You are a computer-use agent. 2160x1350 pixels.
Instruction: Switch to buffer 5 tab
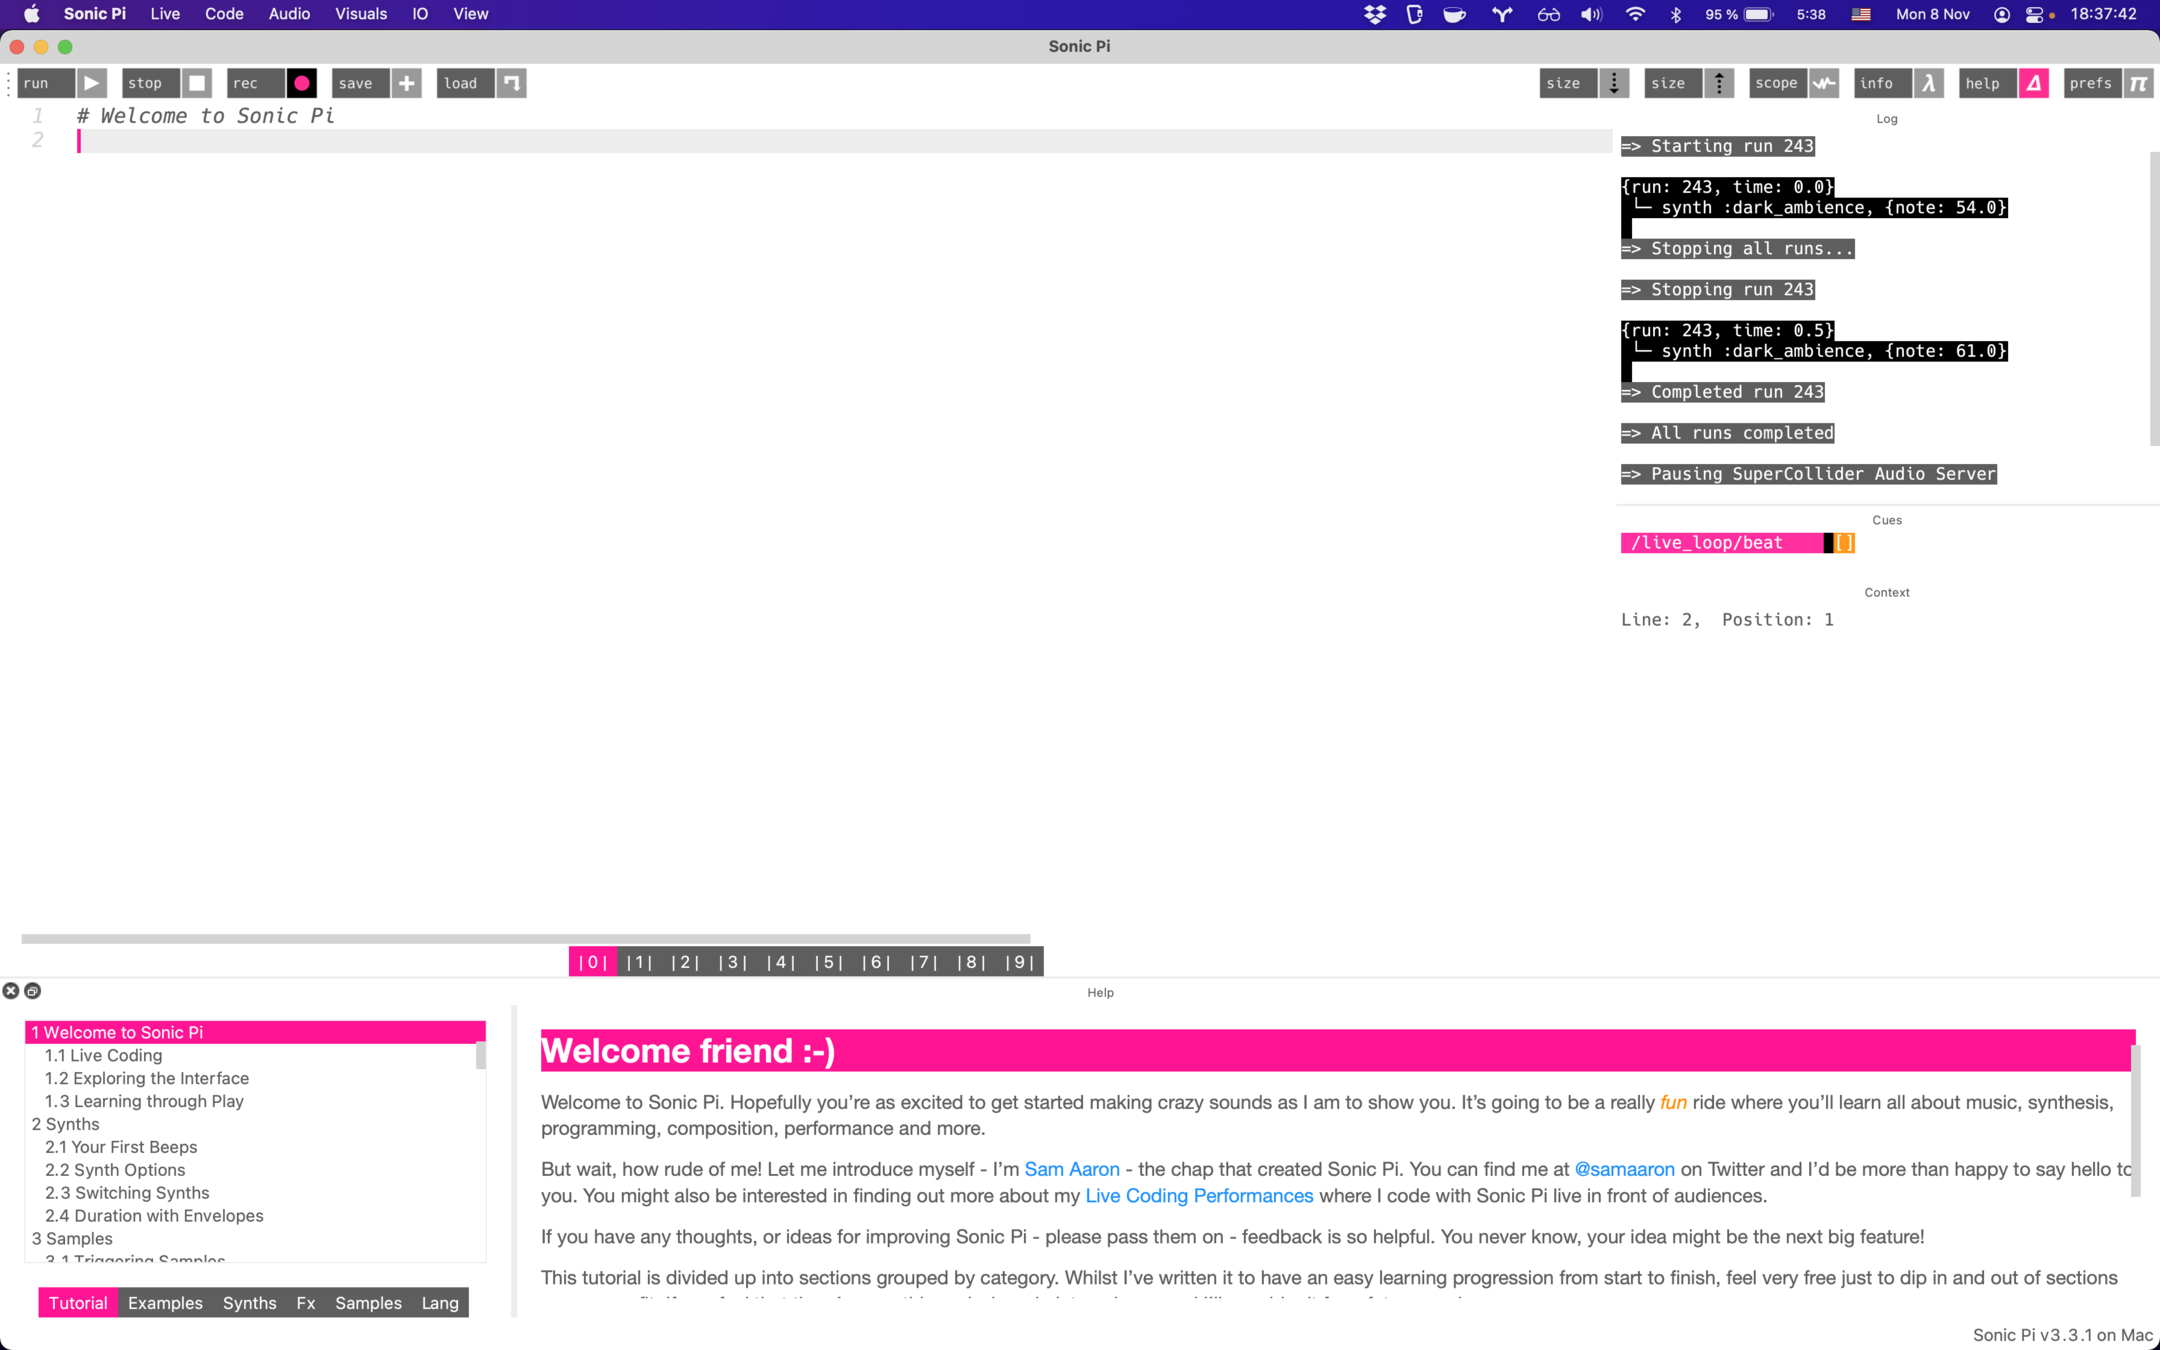coord(828,962)
